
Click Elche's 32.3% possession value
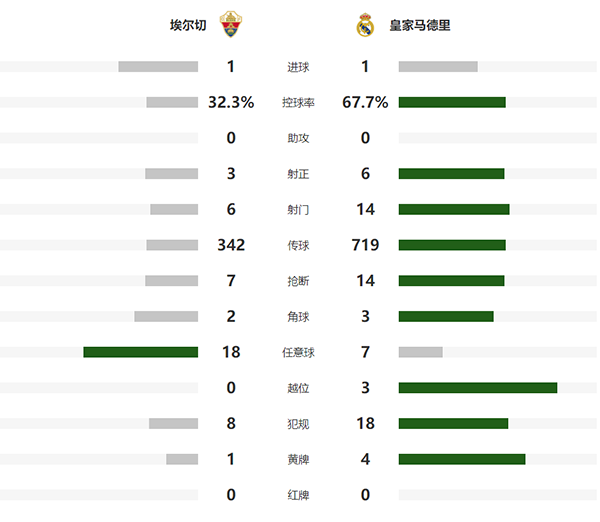pos(231,102)
